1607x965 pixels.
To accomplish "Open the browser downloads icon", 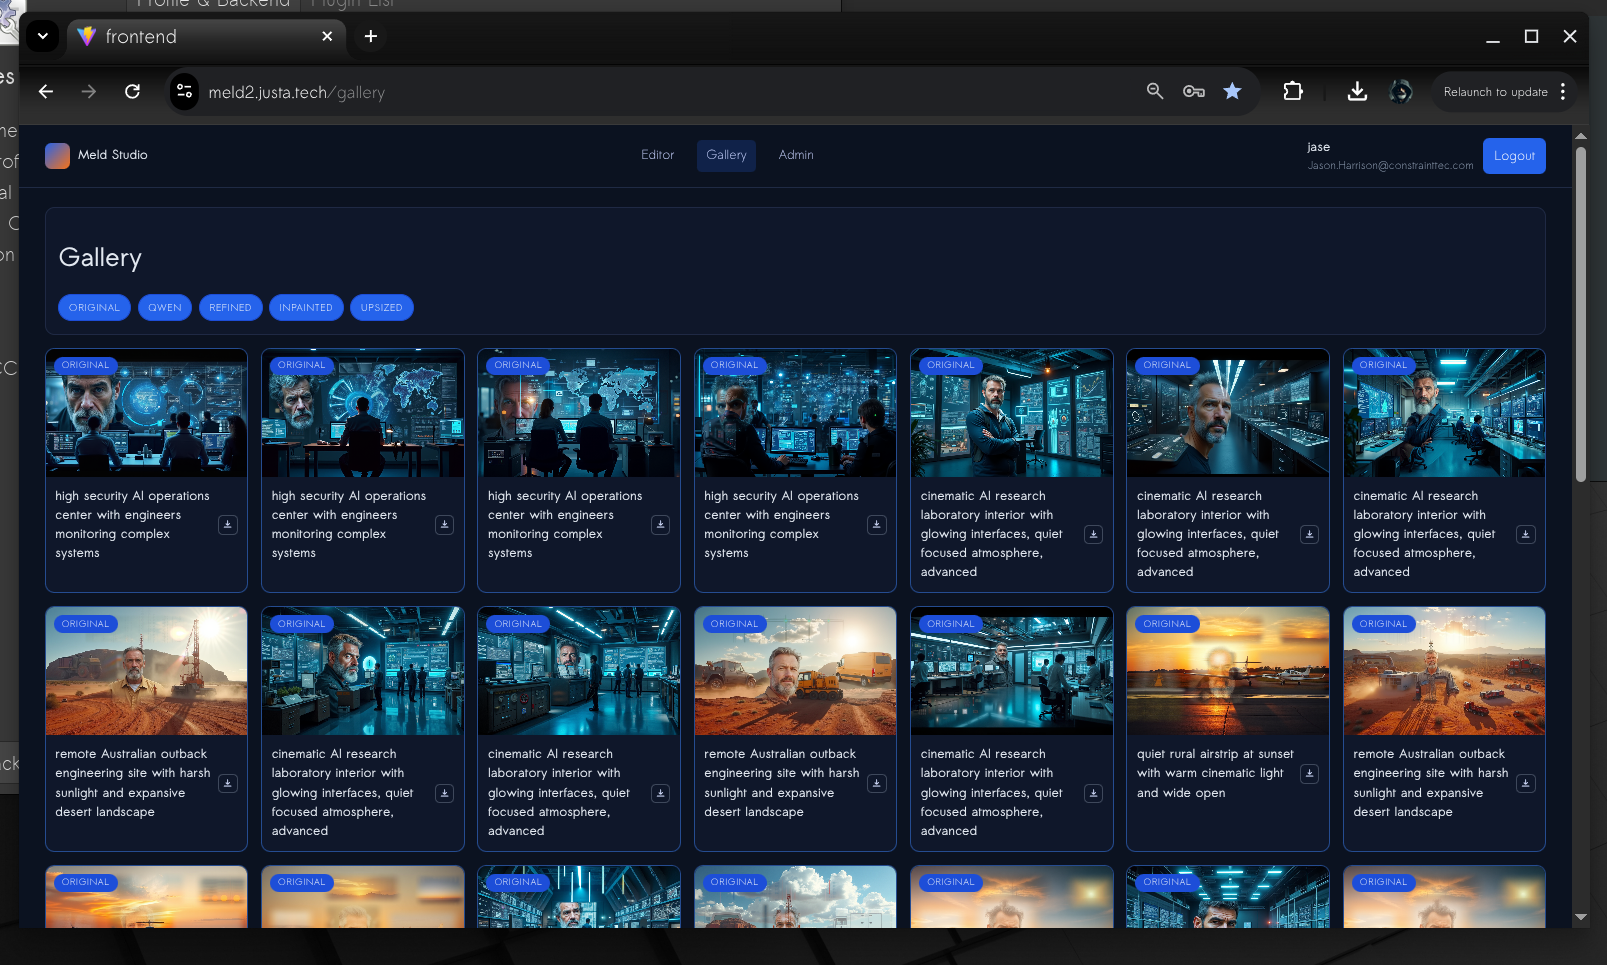I will (1357, 91).
